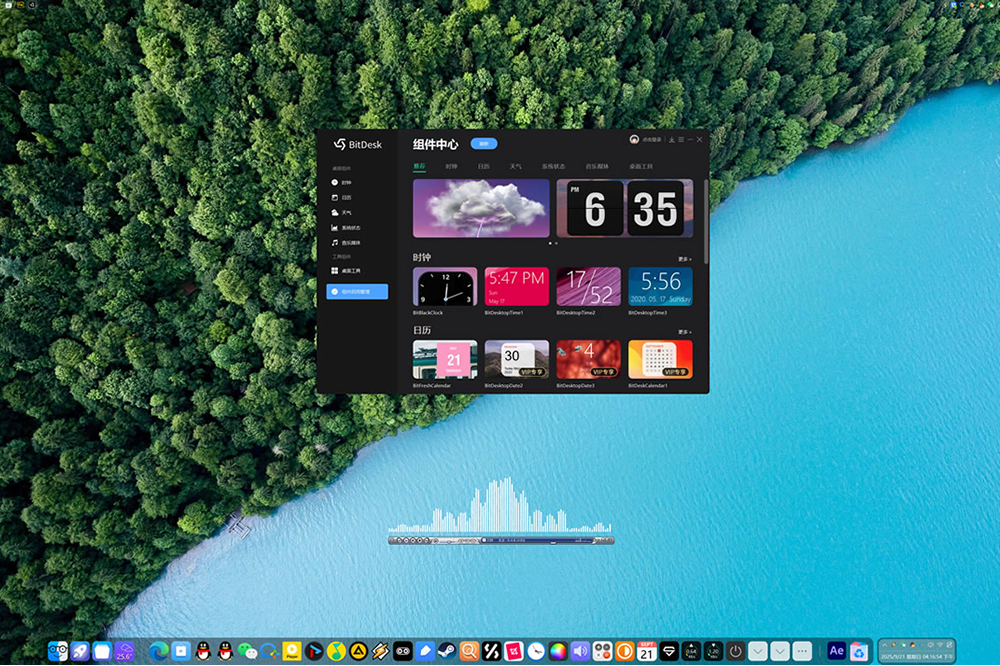Open the 时钟 clock category in the sidebar

point(341,182)
